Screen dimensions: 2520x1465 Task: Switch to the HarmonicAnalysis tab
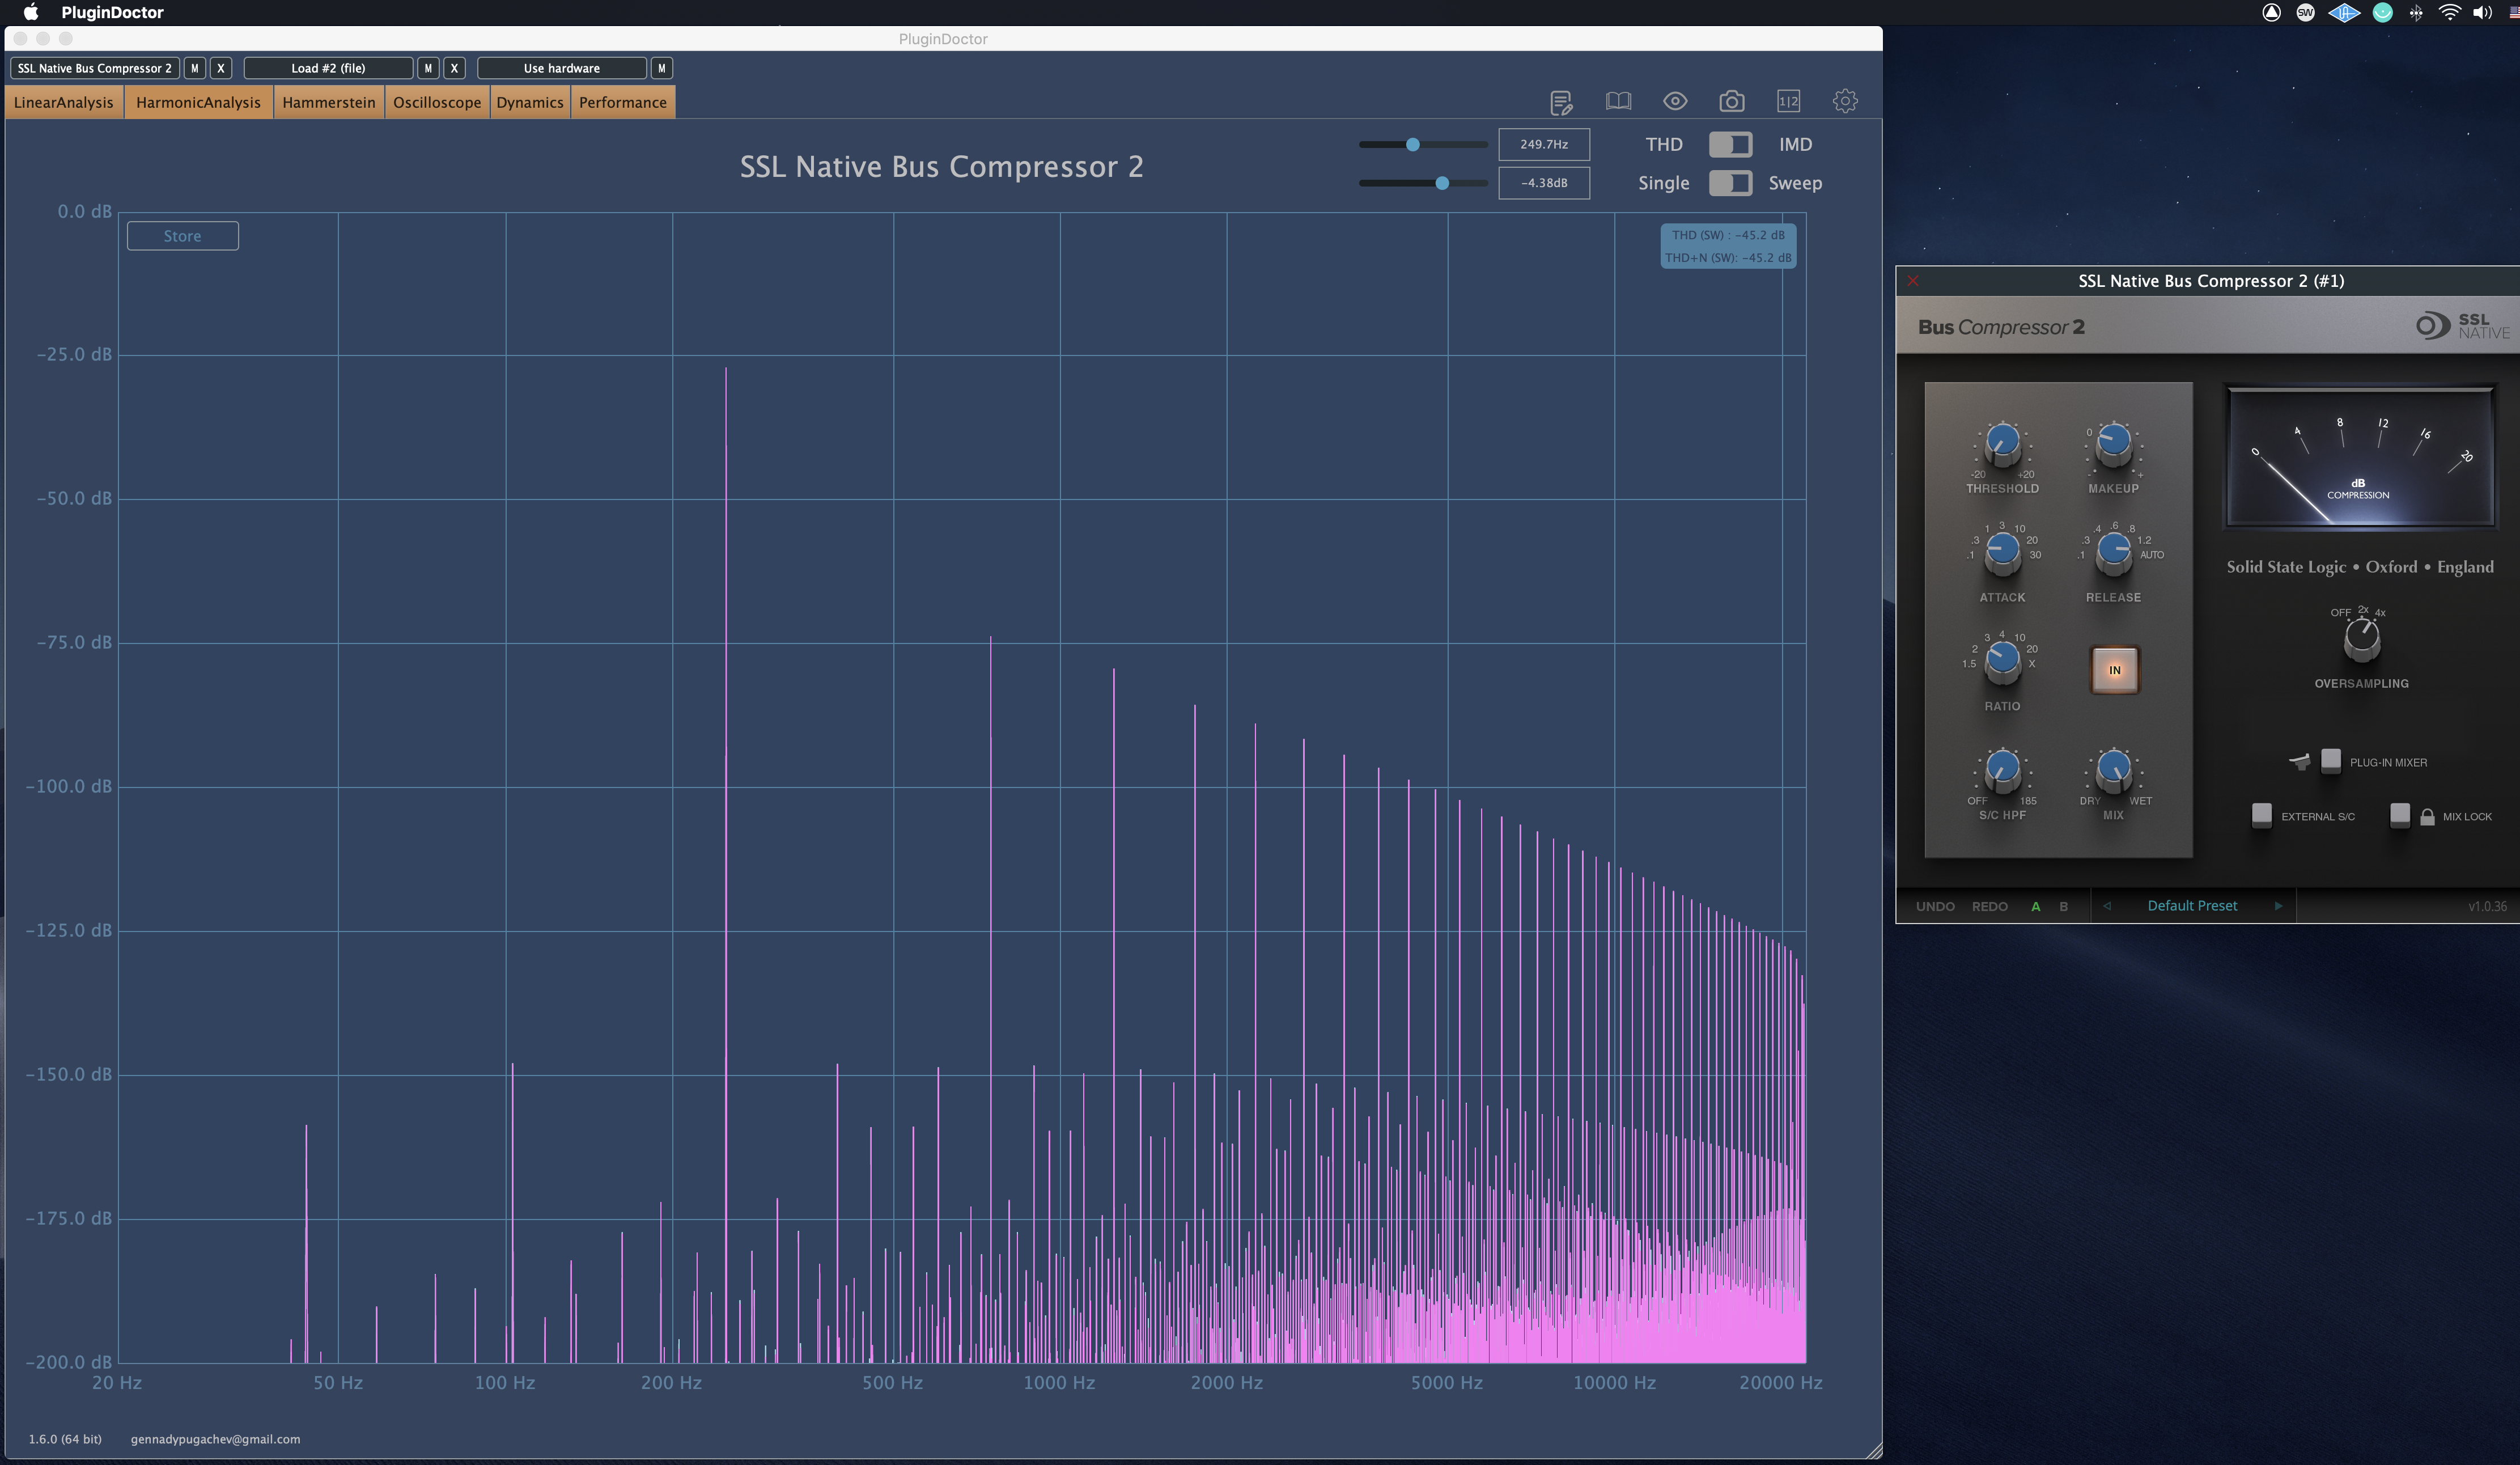pyautogui.click(x=198, y=102)
